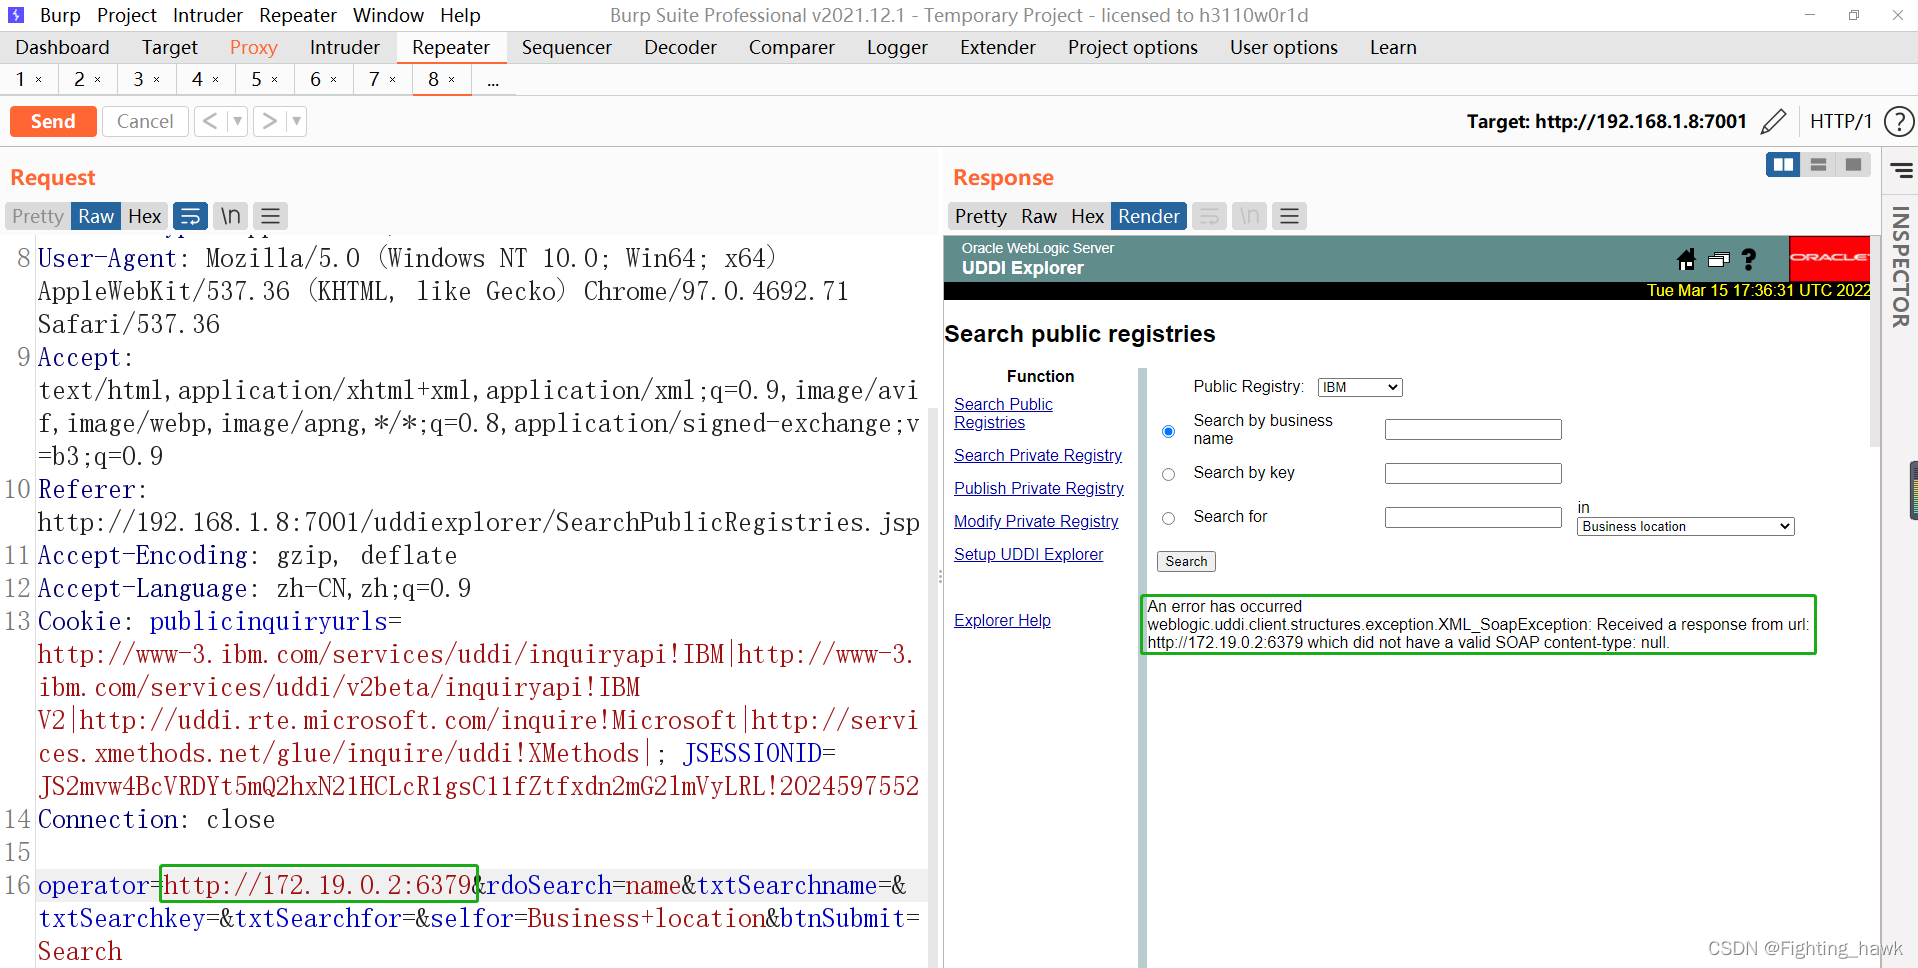Open Explorer Help link
The image size is (1918, 968).
point(1002,620)
